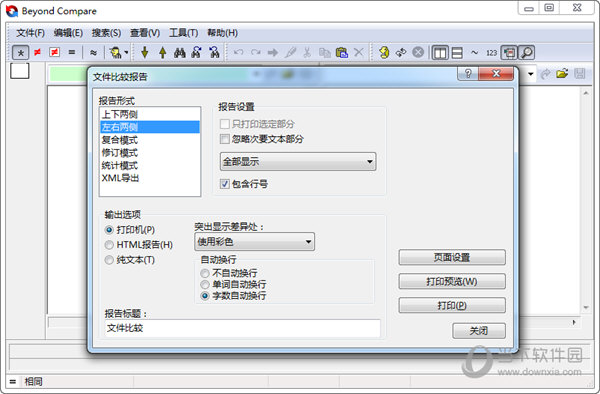Image resolution: width=600 pixels, height=394 pixels.
Task: Open the right path dropdown arrow
Action: click(x=530, y=74)
